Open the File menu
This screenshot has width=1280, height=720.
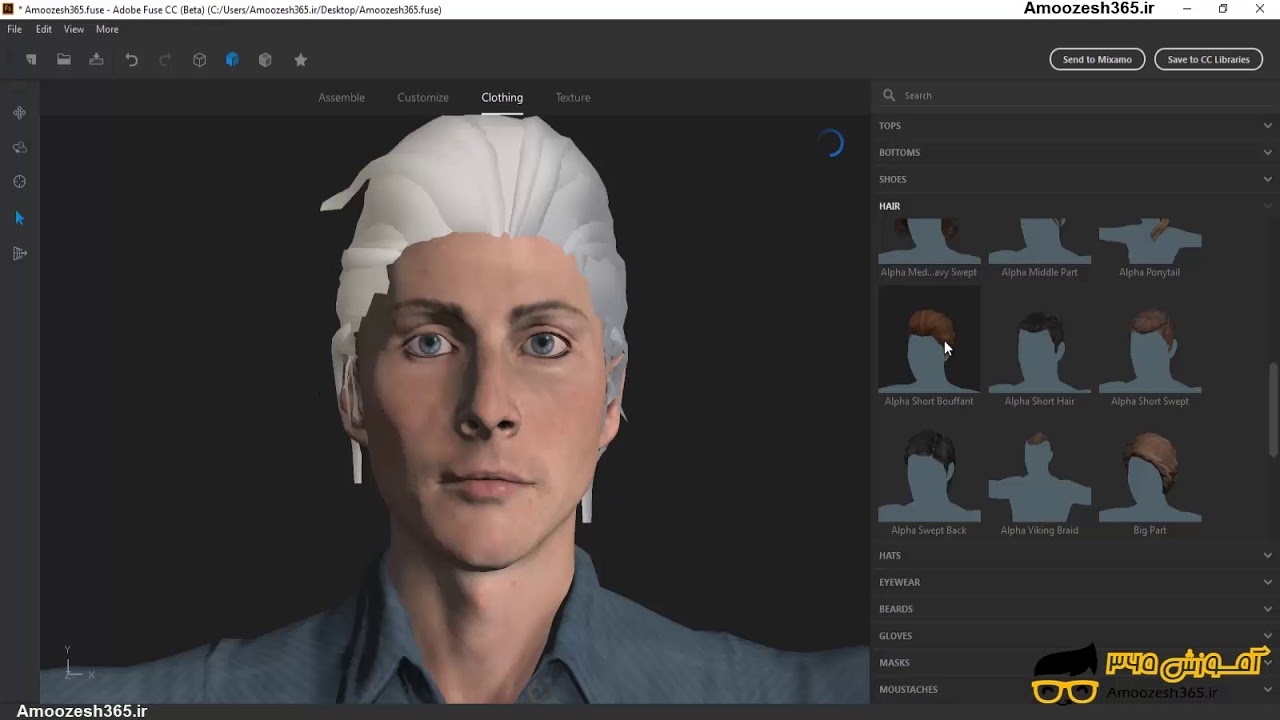[x=15, y=29]
